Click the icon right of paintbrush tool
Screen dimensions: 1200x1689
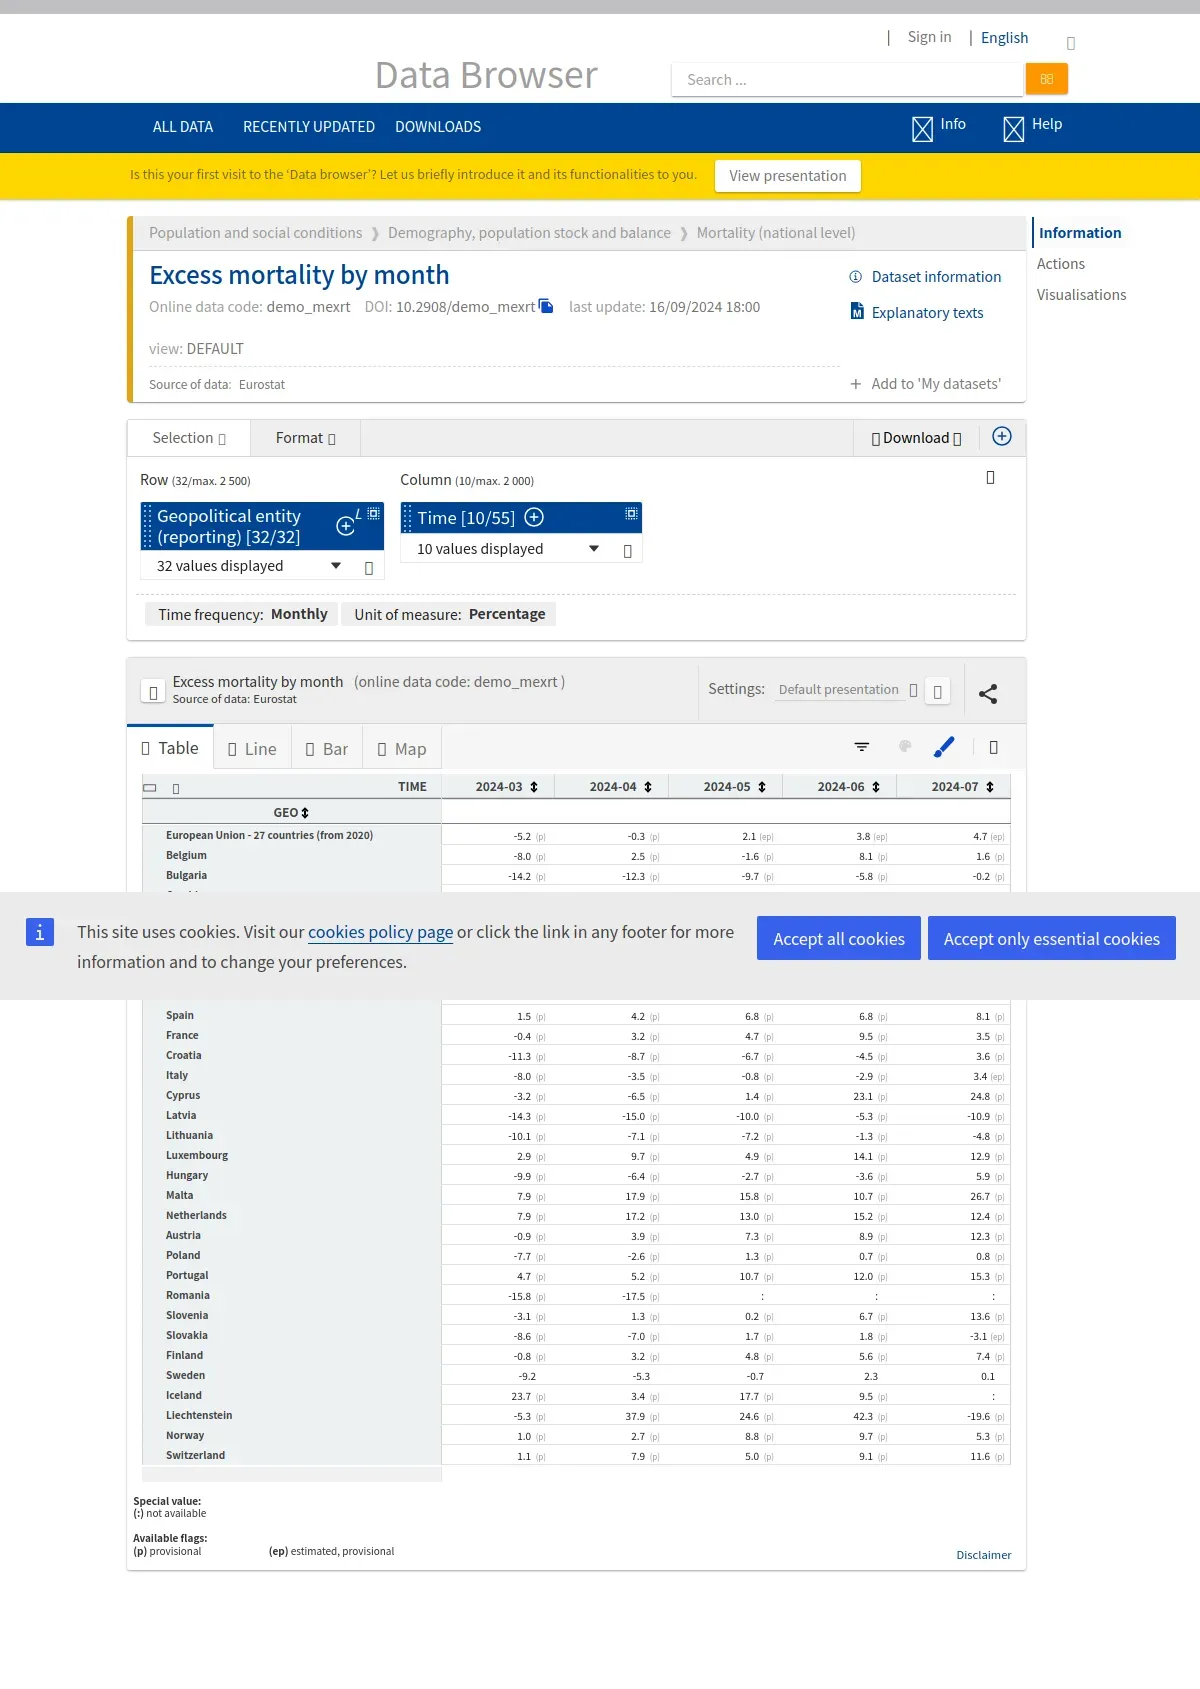click(993, 747)
